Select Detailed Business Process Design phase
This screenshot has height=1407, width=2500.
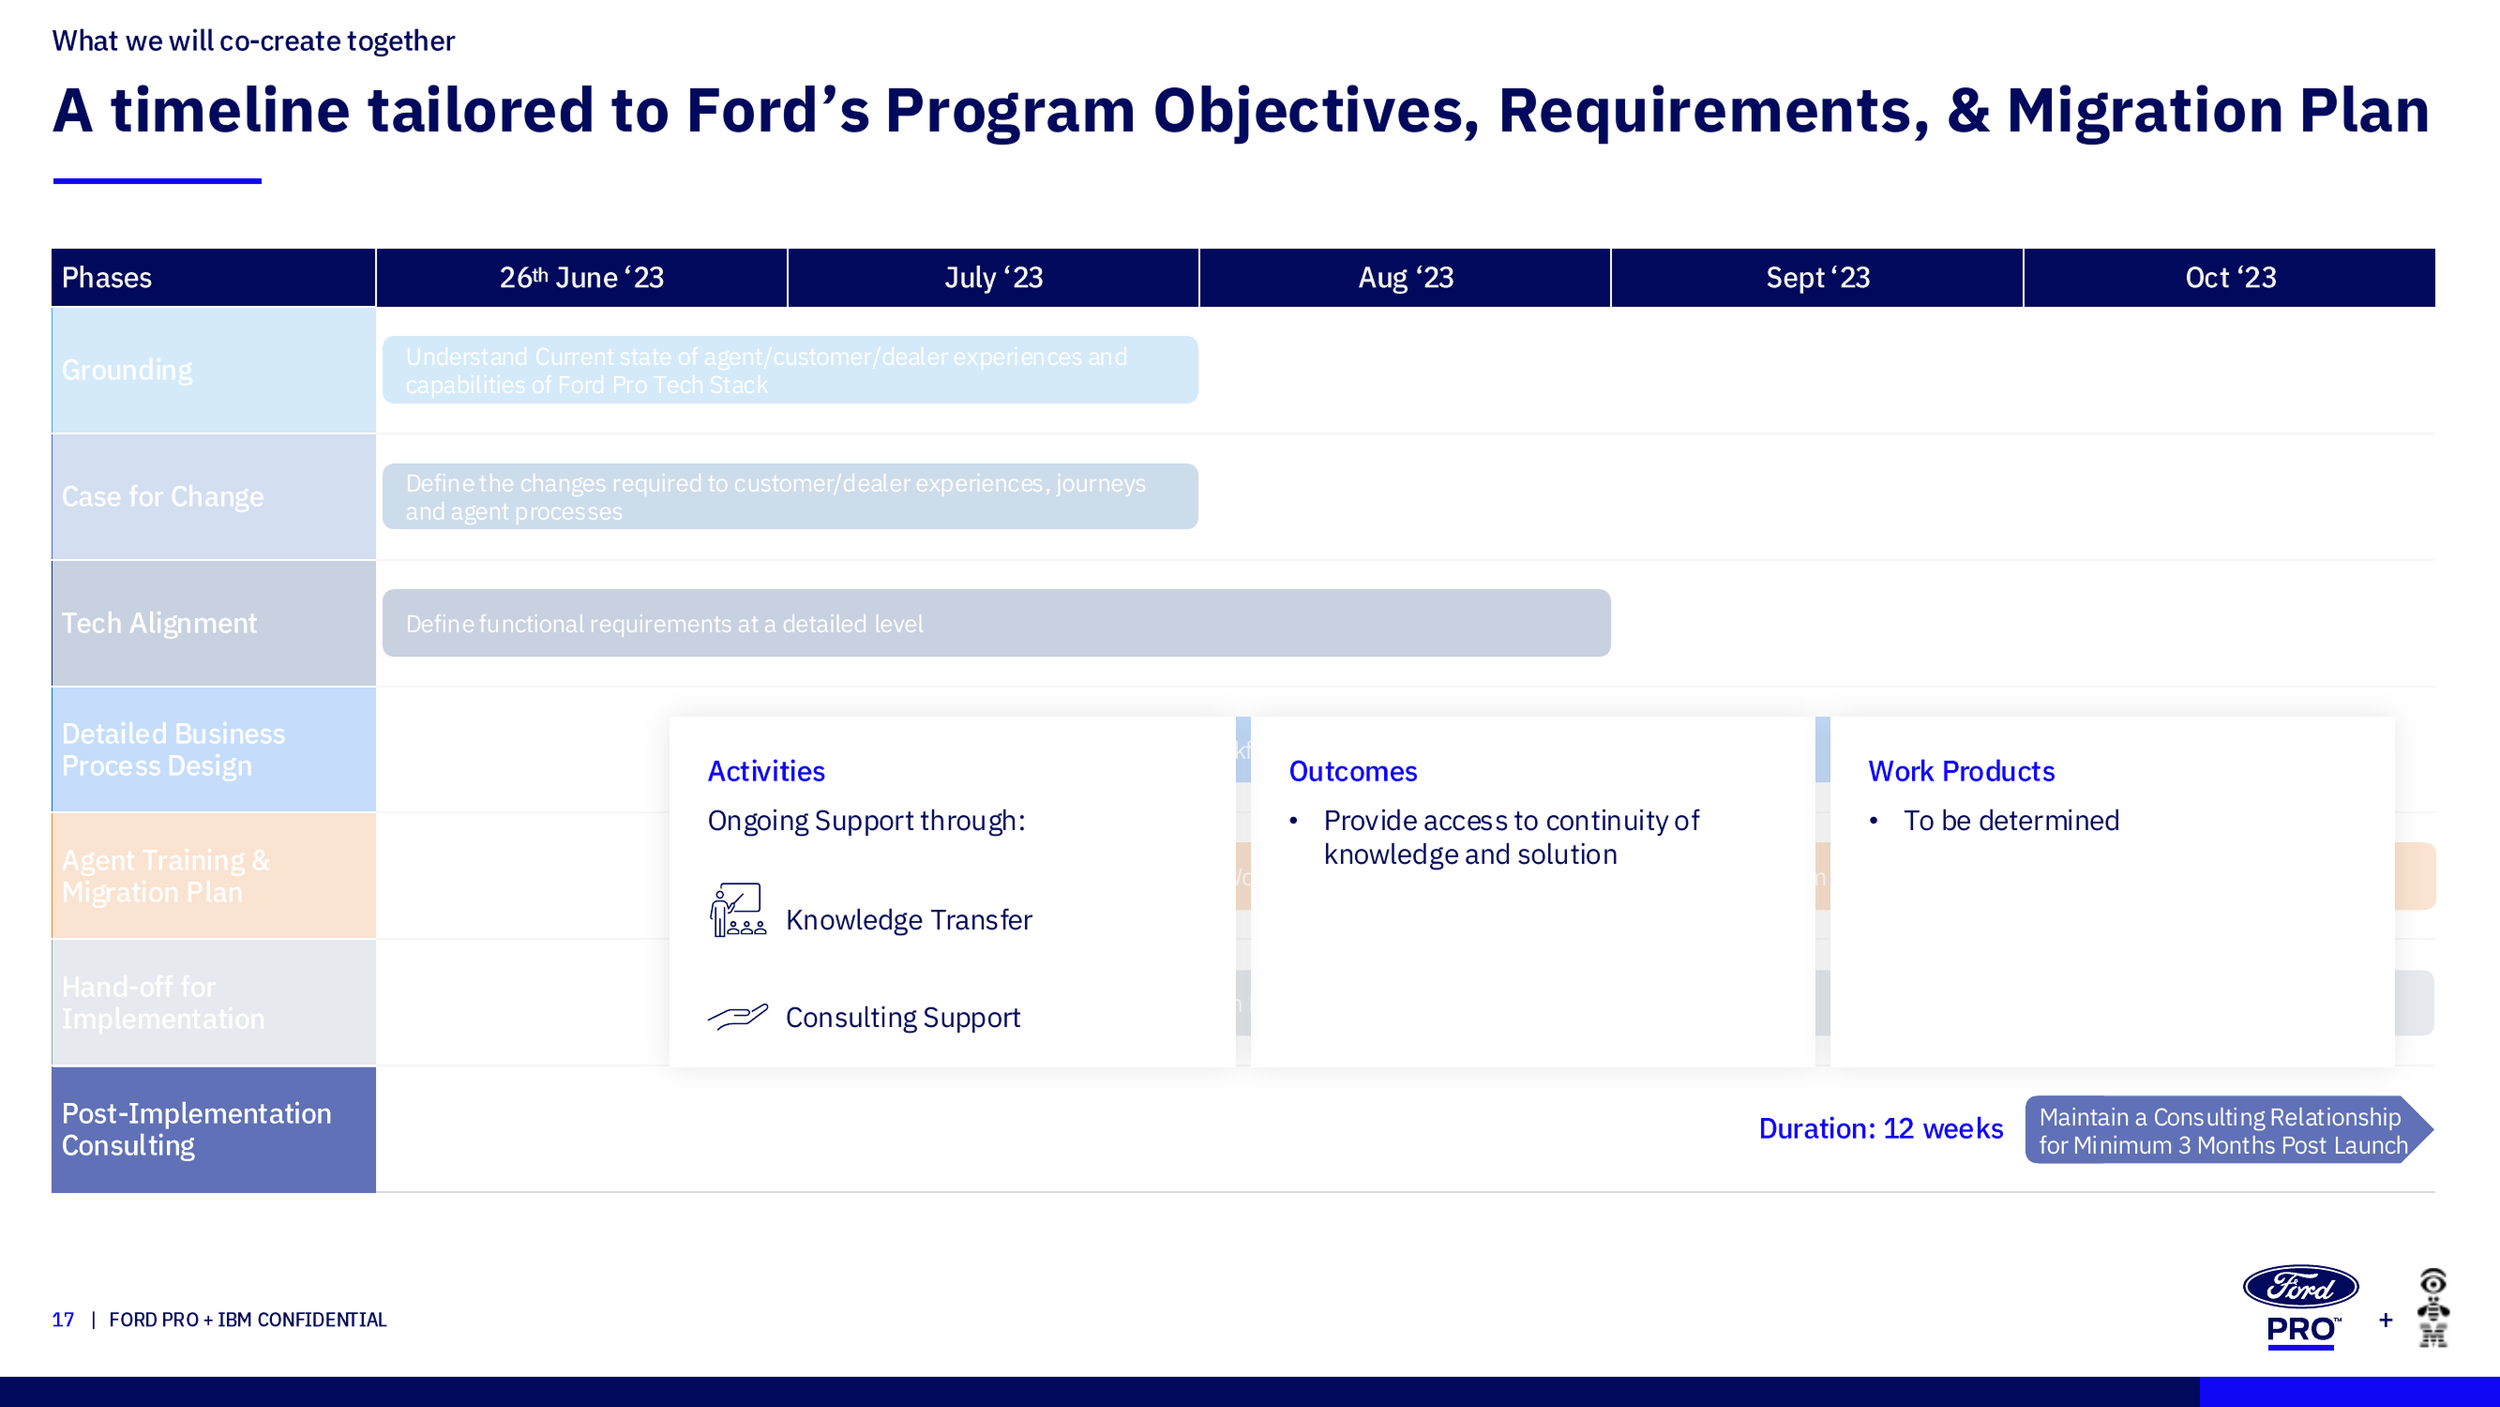(214, 749)
